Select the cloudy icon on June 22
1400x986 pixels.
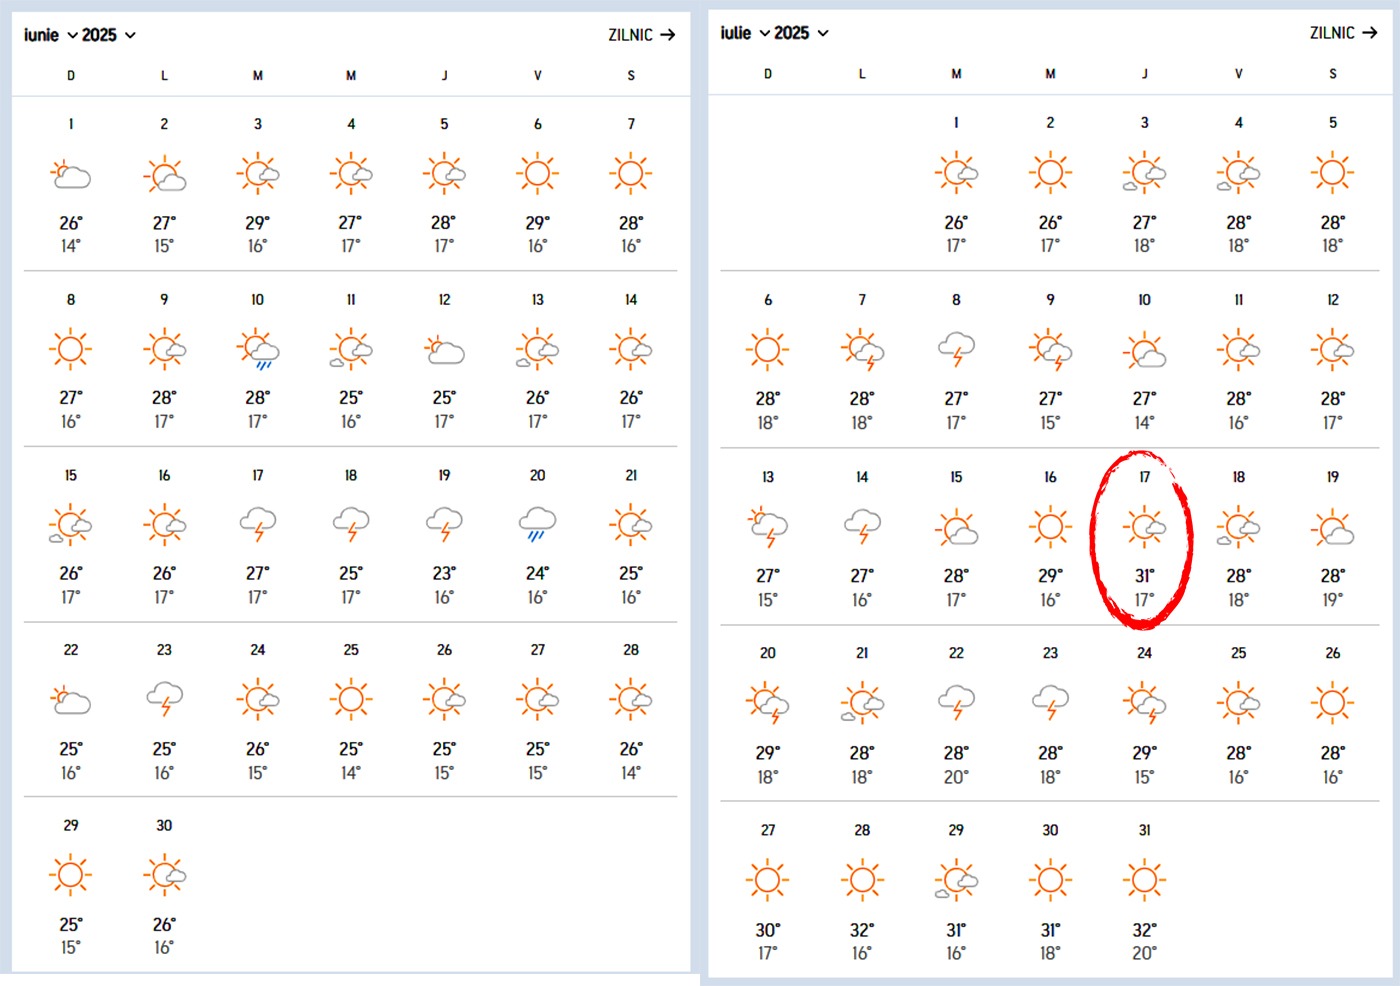click(70, 699)
